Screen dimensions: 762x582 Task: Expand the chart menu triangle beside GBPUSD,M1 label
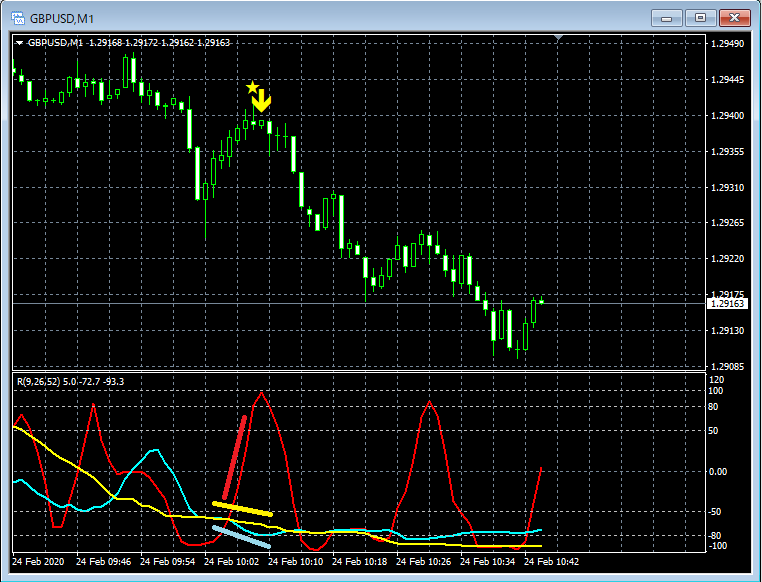(x=19, y=43)
